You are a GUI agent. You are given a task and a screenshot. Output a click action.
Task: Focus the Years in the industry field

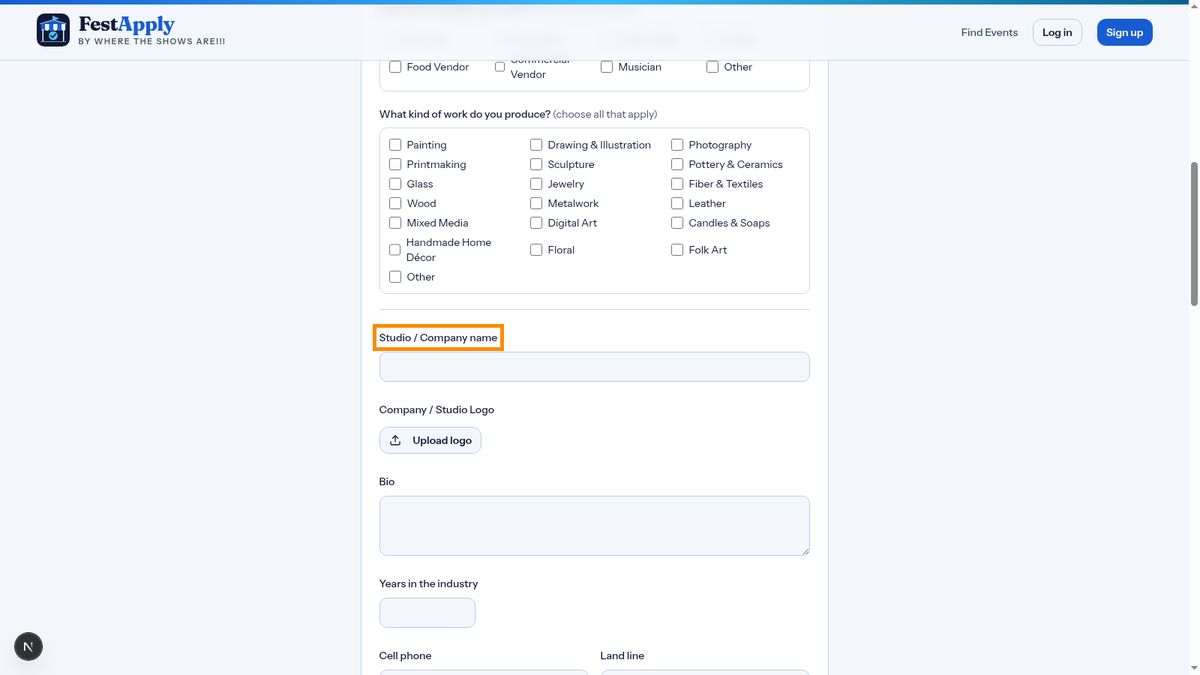(x=427, y=613)
